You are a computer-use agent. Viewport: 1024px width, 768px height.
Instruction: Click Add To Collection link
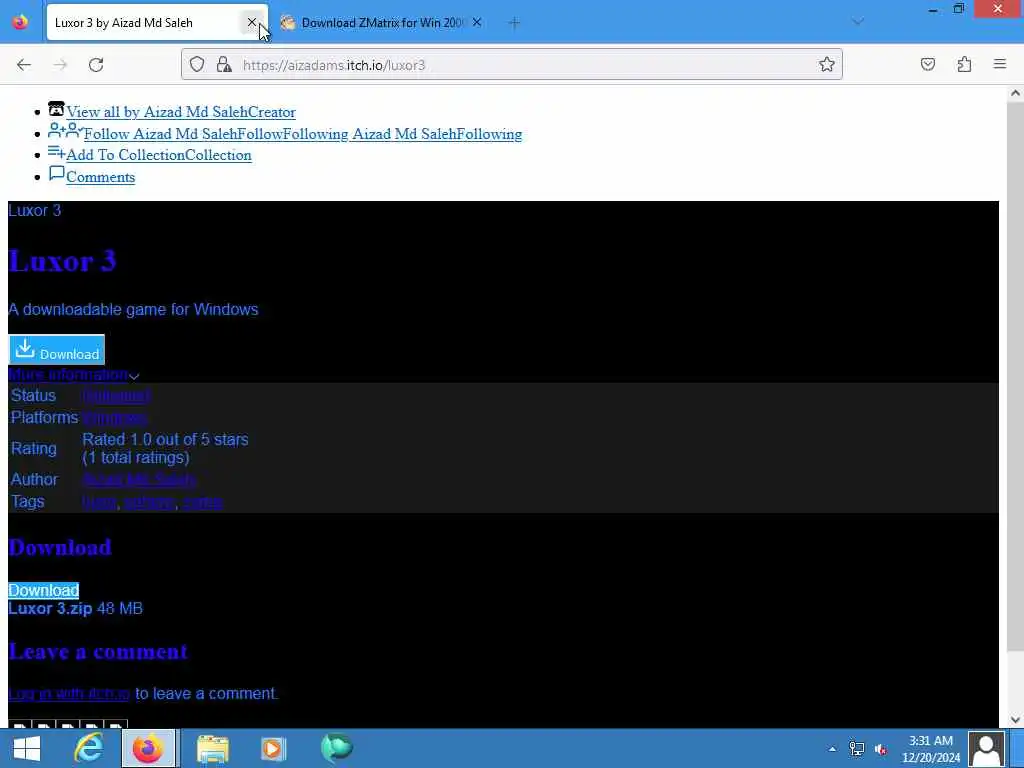click(159, 155)
